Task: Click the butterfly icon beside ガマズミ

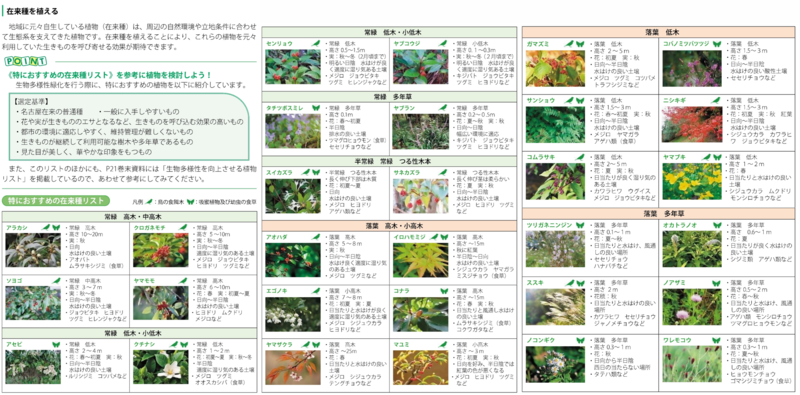Action: (x=580, y=44)
